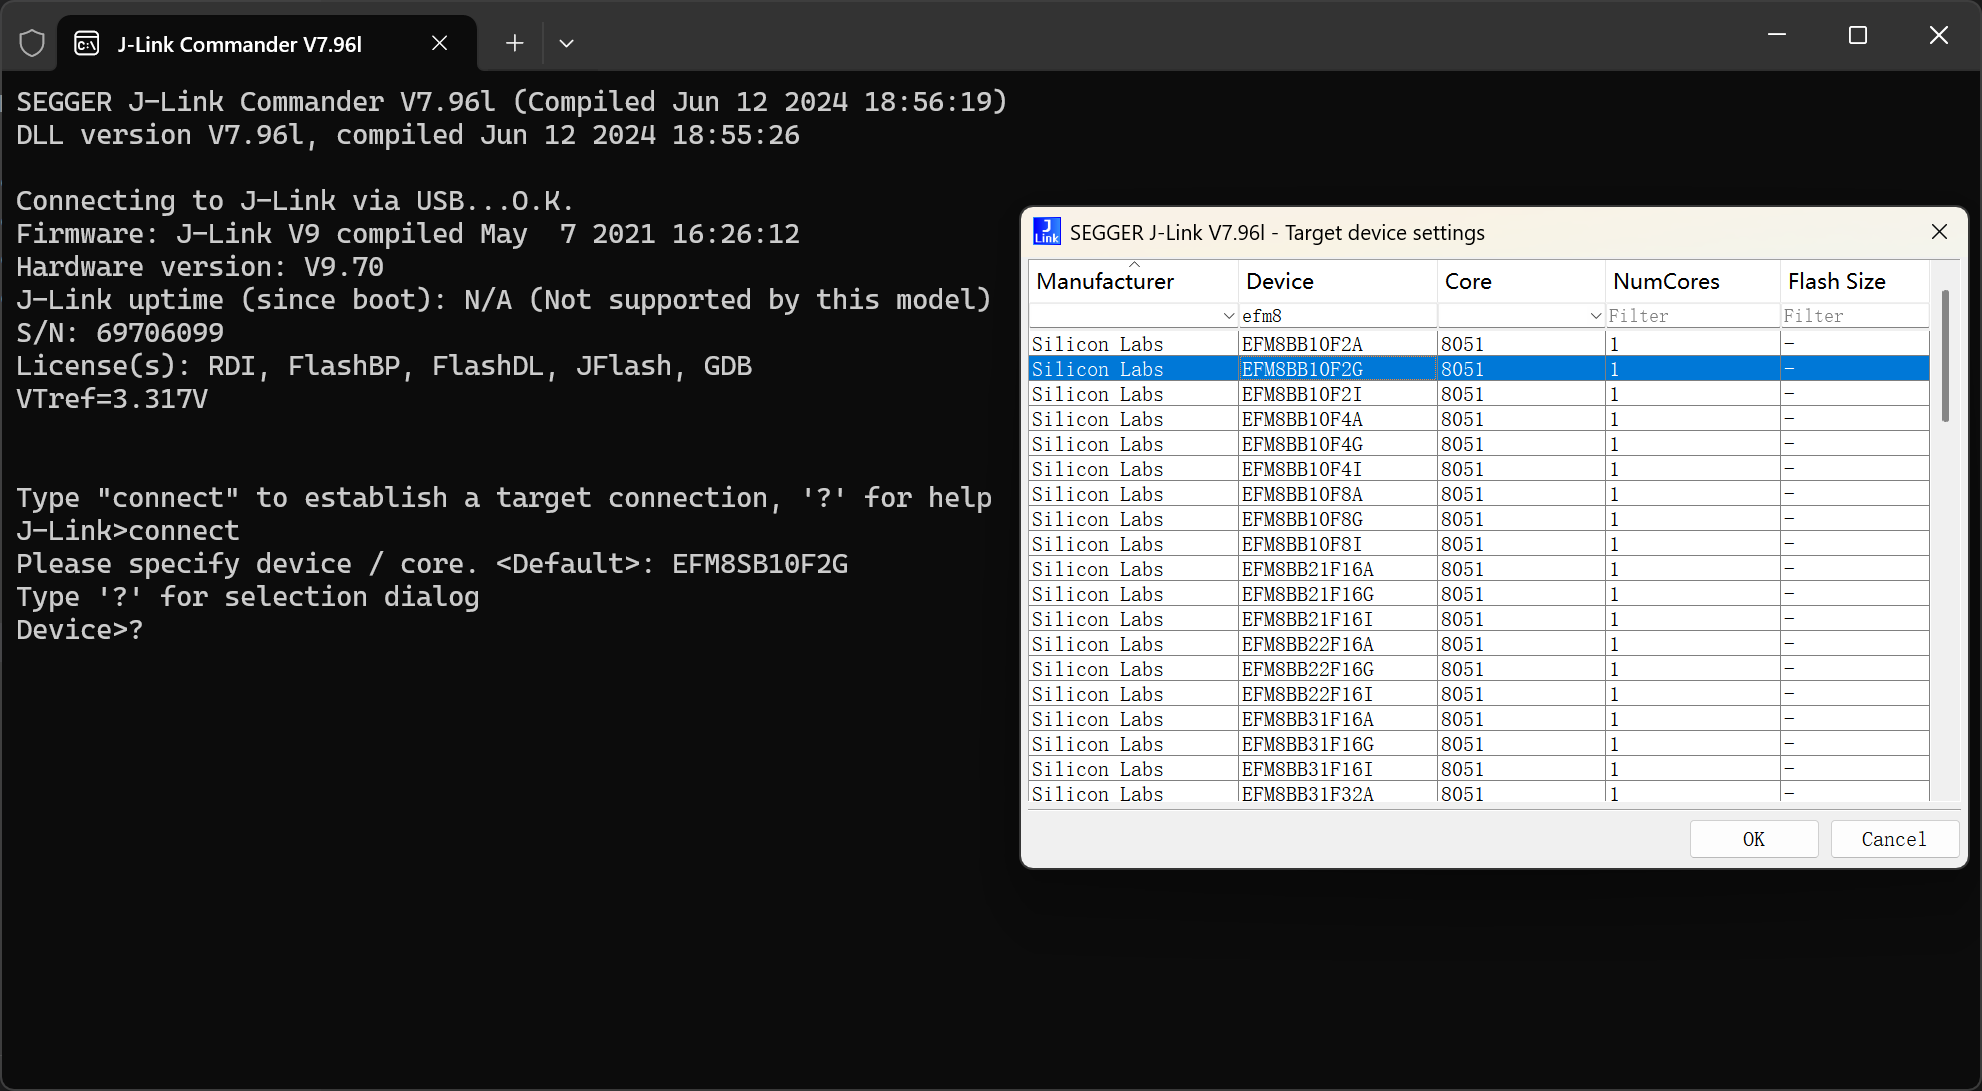Viewport: 1982px width, 1091px height.
Task: Click the Flash Size filter field
Action: (1853, 316)
